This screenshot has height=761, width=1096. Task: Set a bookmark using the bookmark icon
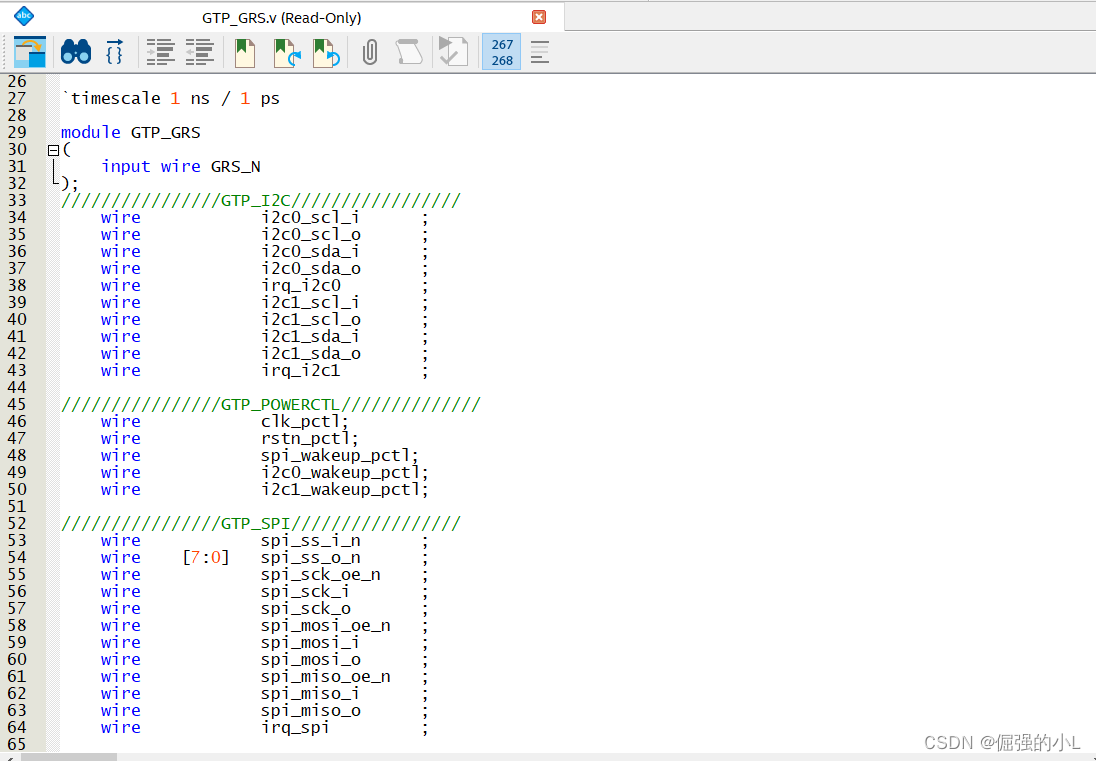[x=244, y=52]
